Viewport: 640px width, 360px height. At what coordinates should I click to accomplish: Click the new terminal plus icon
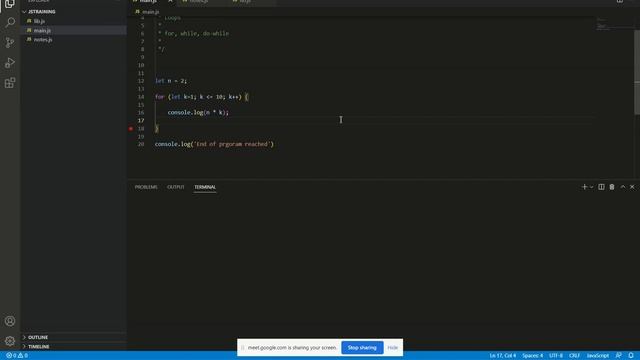click(x=584, y=187)
